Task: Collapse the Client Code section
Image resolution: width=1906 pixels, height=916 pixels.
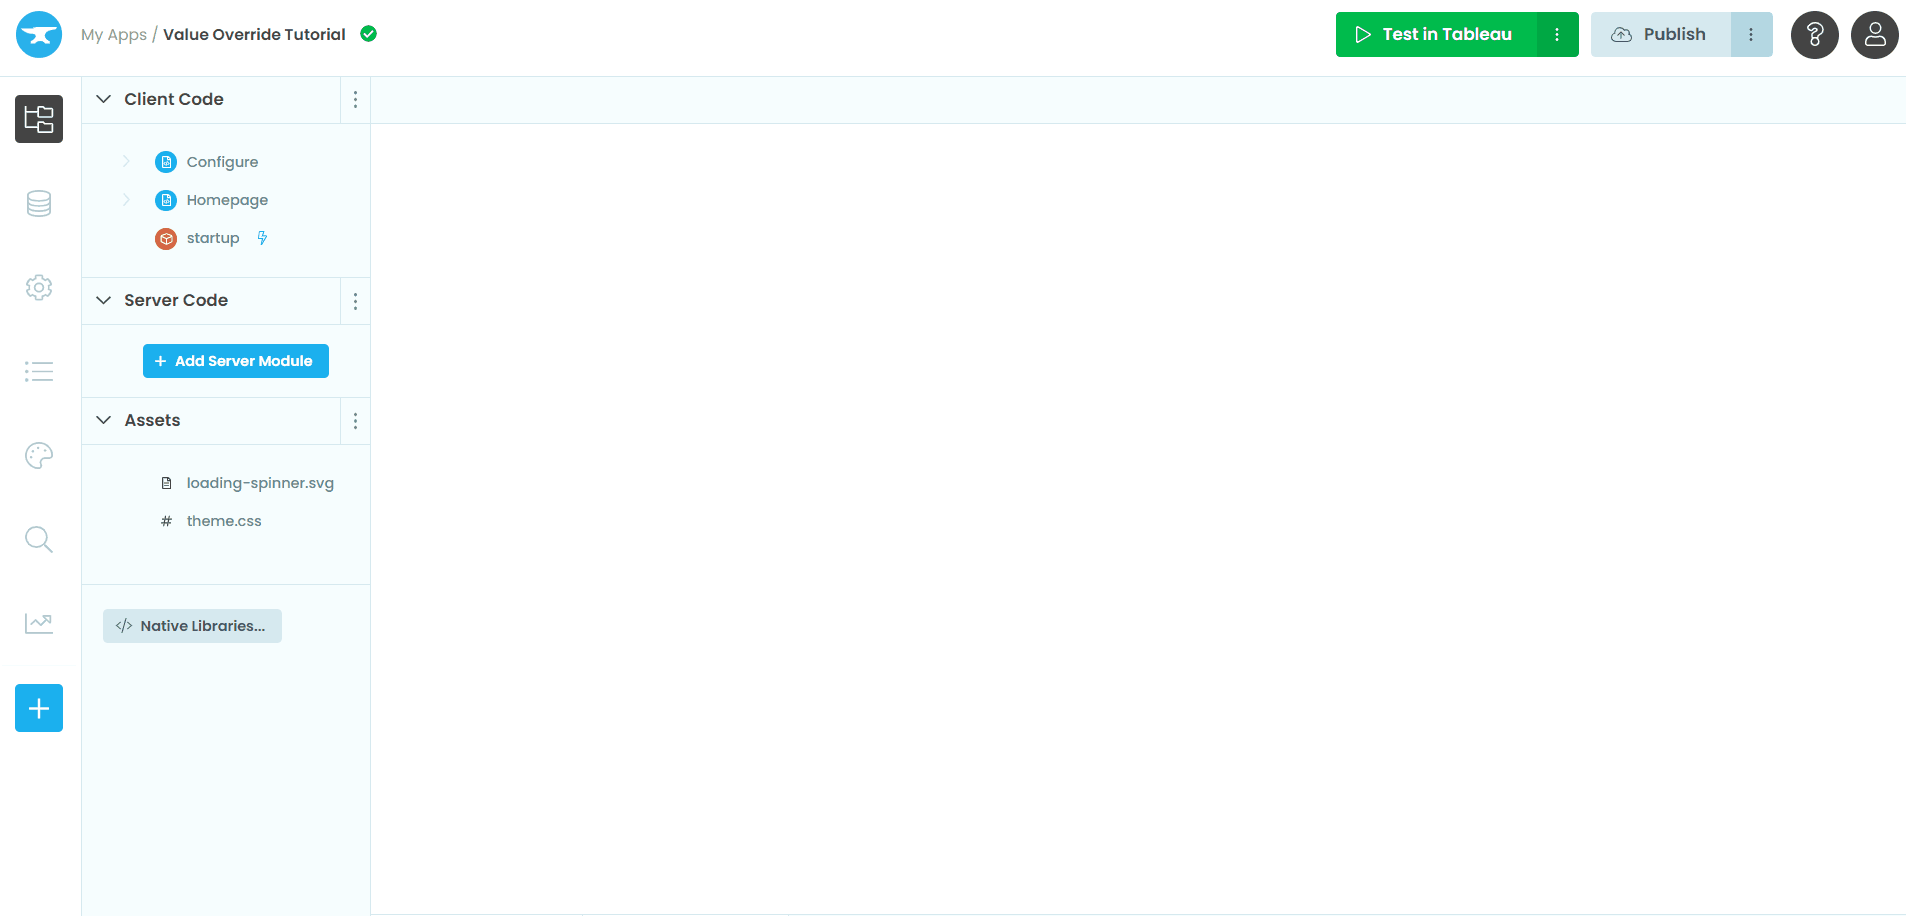Action: [104, 99]
